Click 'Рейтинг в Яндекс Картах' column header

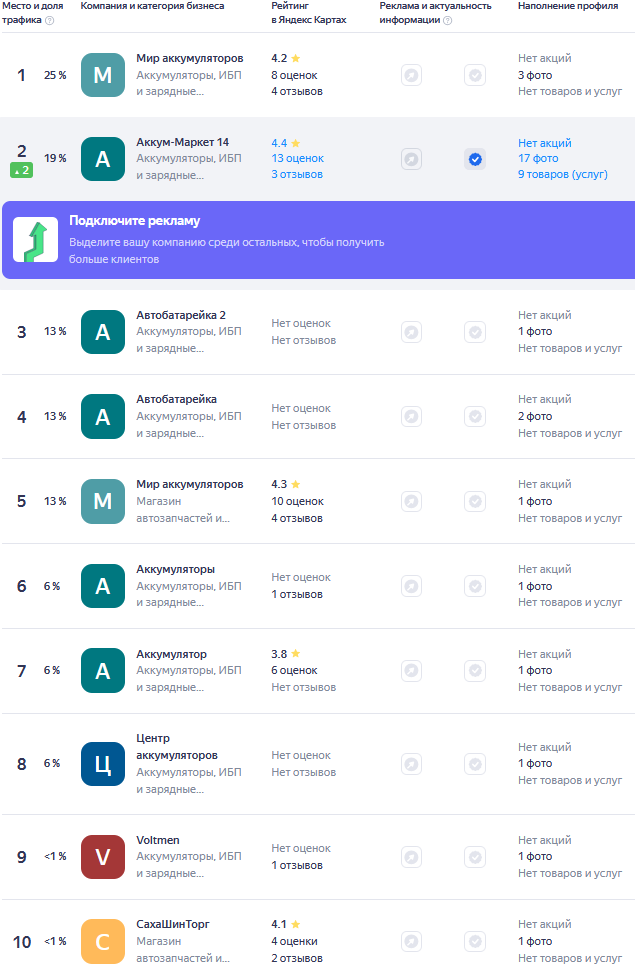click(309, 13)
